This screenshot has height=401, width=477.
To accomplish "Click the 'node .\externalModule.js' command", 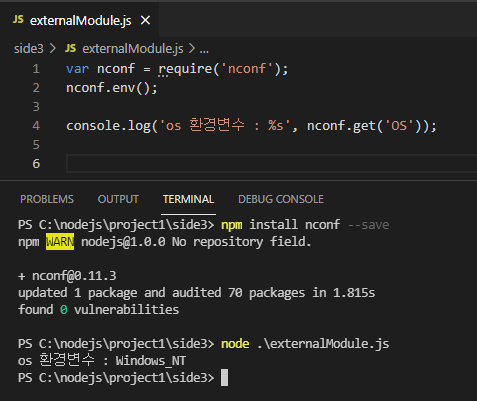I will pos(305,344).
